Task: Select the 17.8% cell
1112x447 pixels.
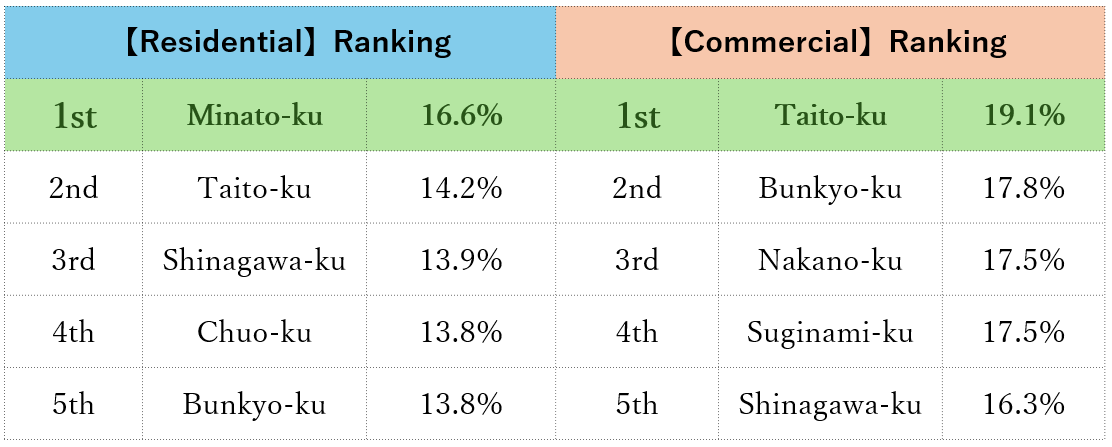Action: click(1024, 189)
